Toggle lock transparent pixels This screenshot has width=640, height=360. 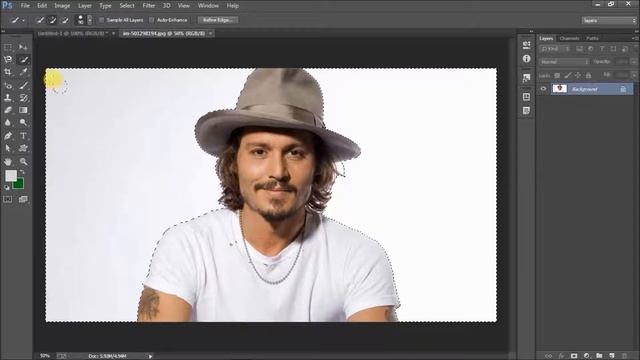coord(557,76)
